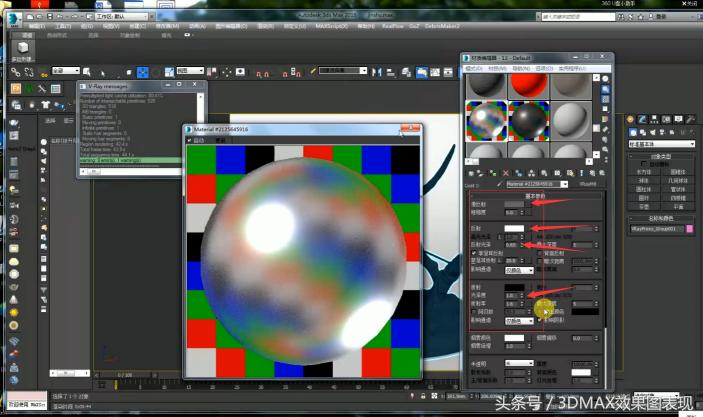Open the named selection sets dropdown
Viewport: 703px width, 417px height.
[x=343, y=71]
